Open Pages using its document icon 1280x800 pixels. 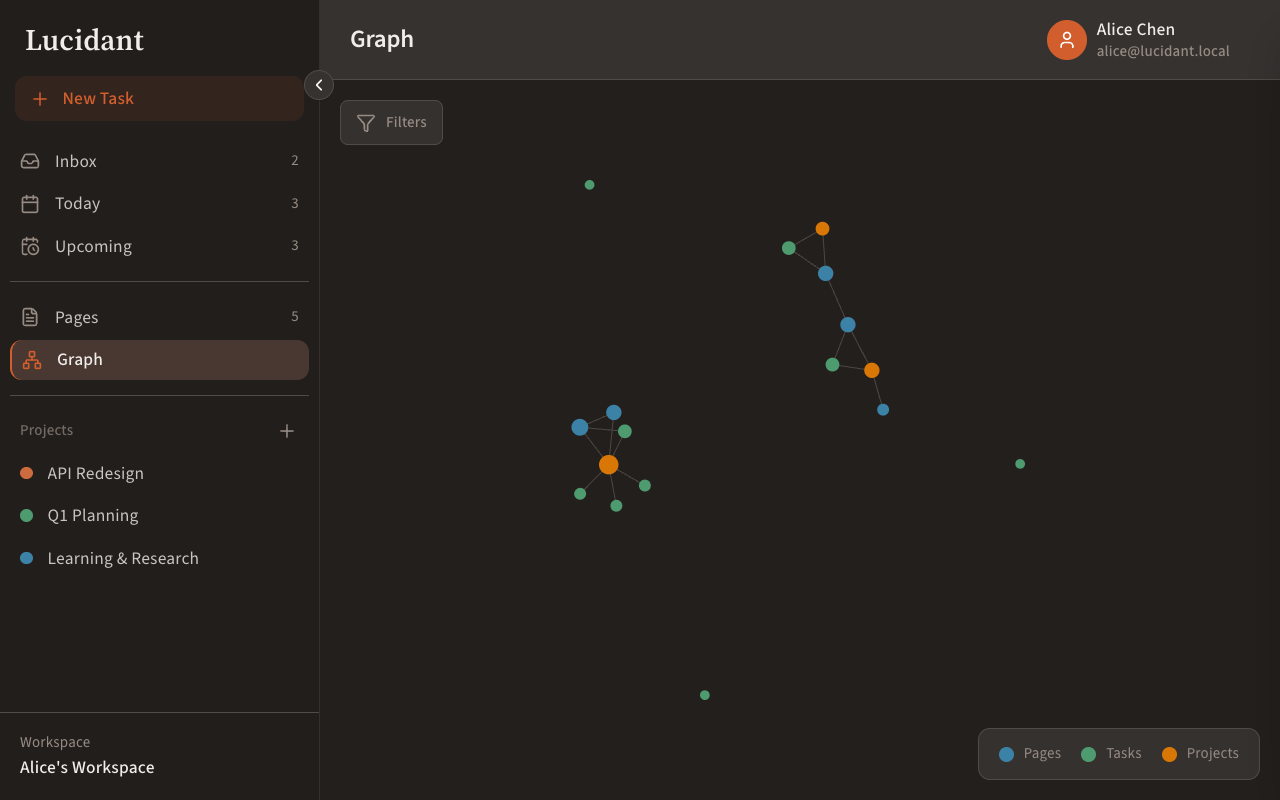[30, 316]
